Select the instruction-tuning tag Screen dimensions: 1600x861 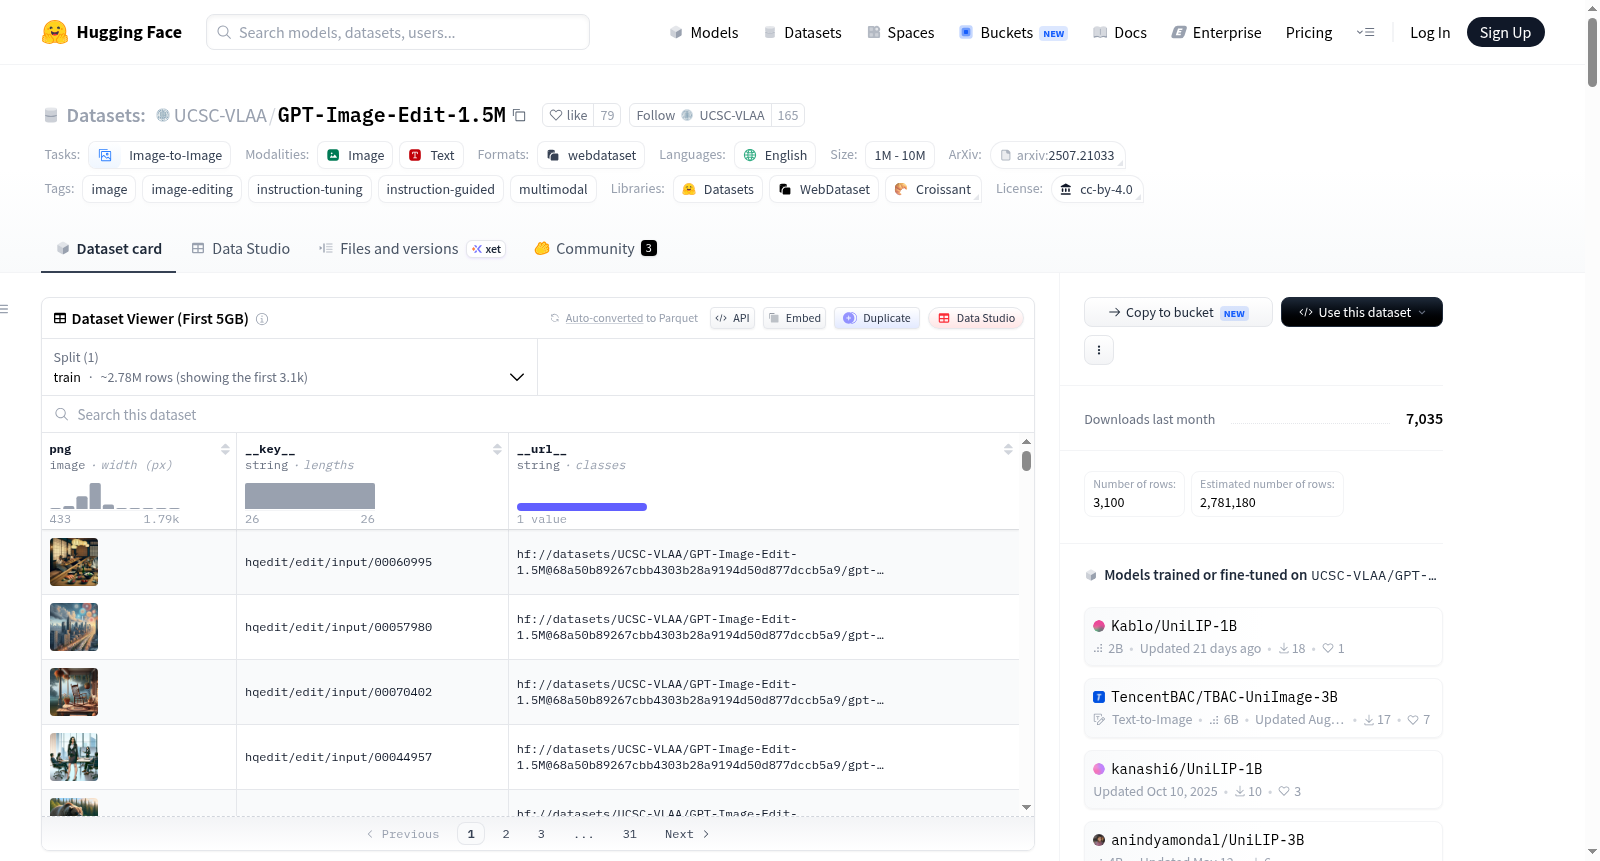coord(310,189)
